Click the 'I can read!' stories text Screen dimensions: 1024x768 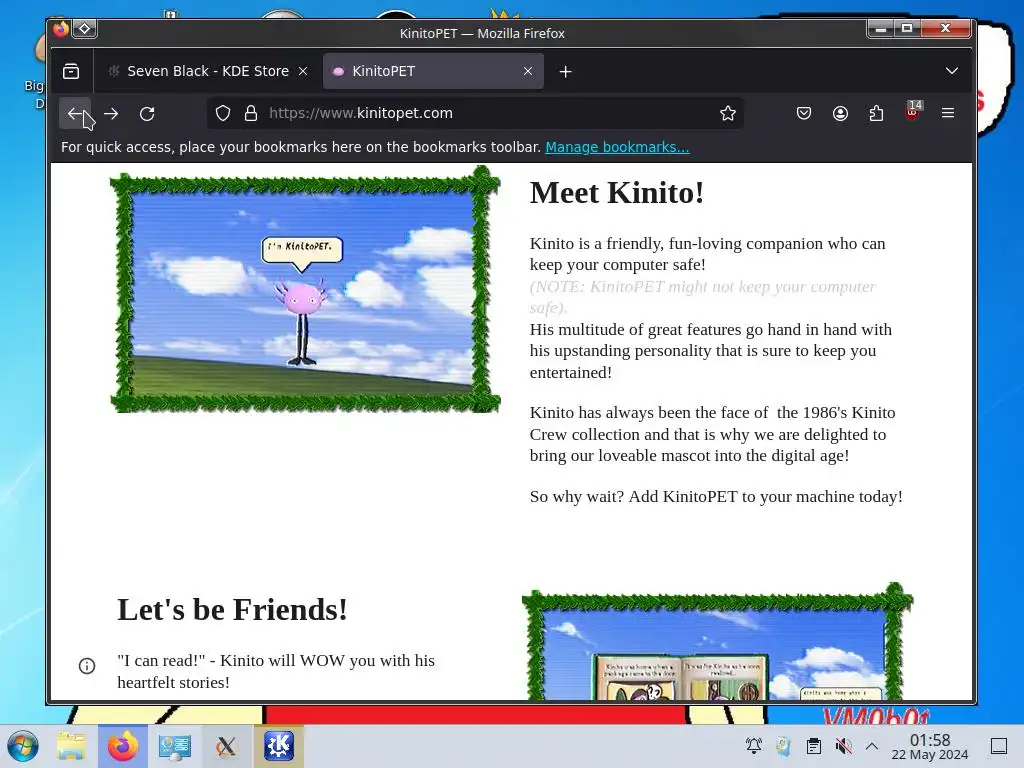(x=276, y=671)
